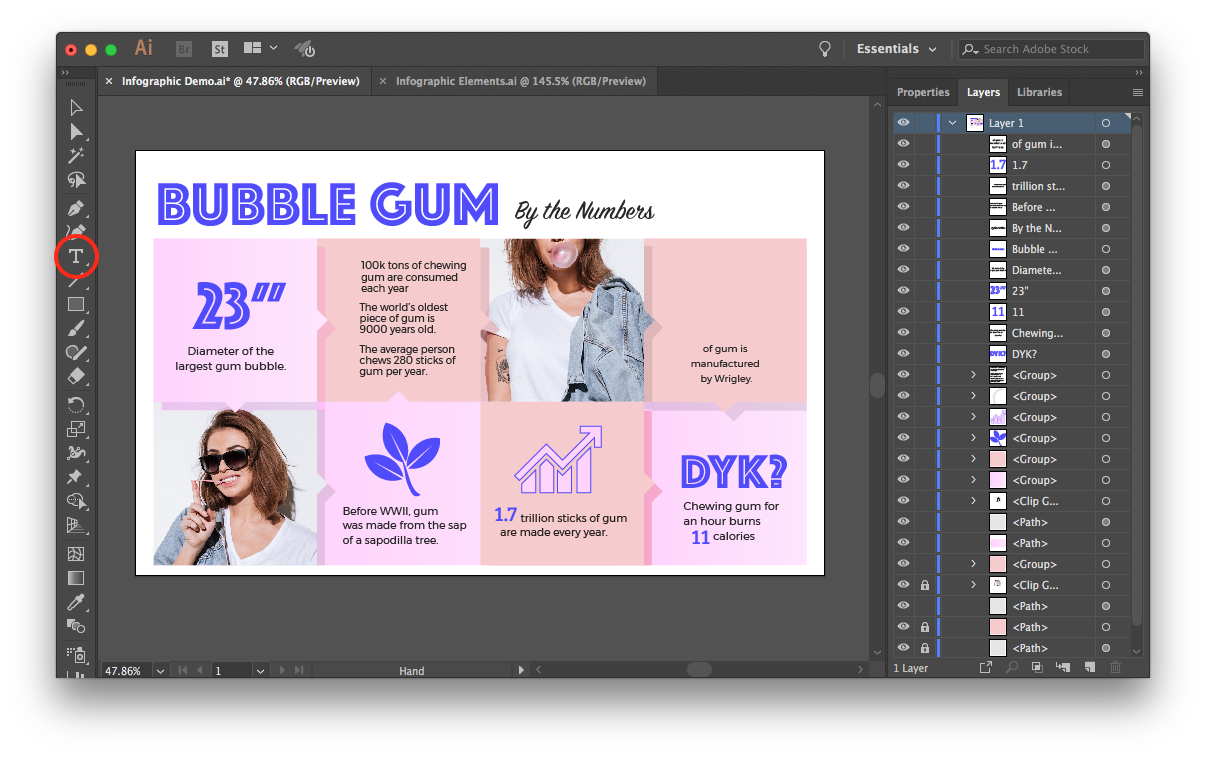Open the zoom level dropdown
1206x758 pixels.
click(x=160, y=671)
